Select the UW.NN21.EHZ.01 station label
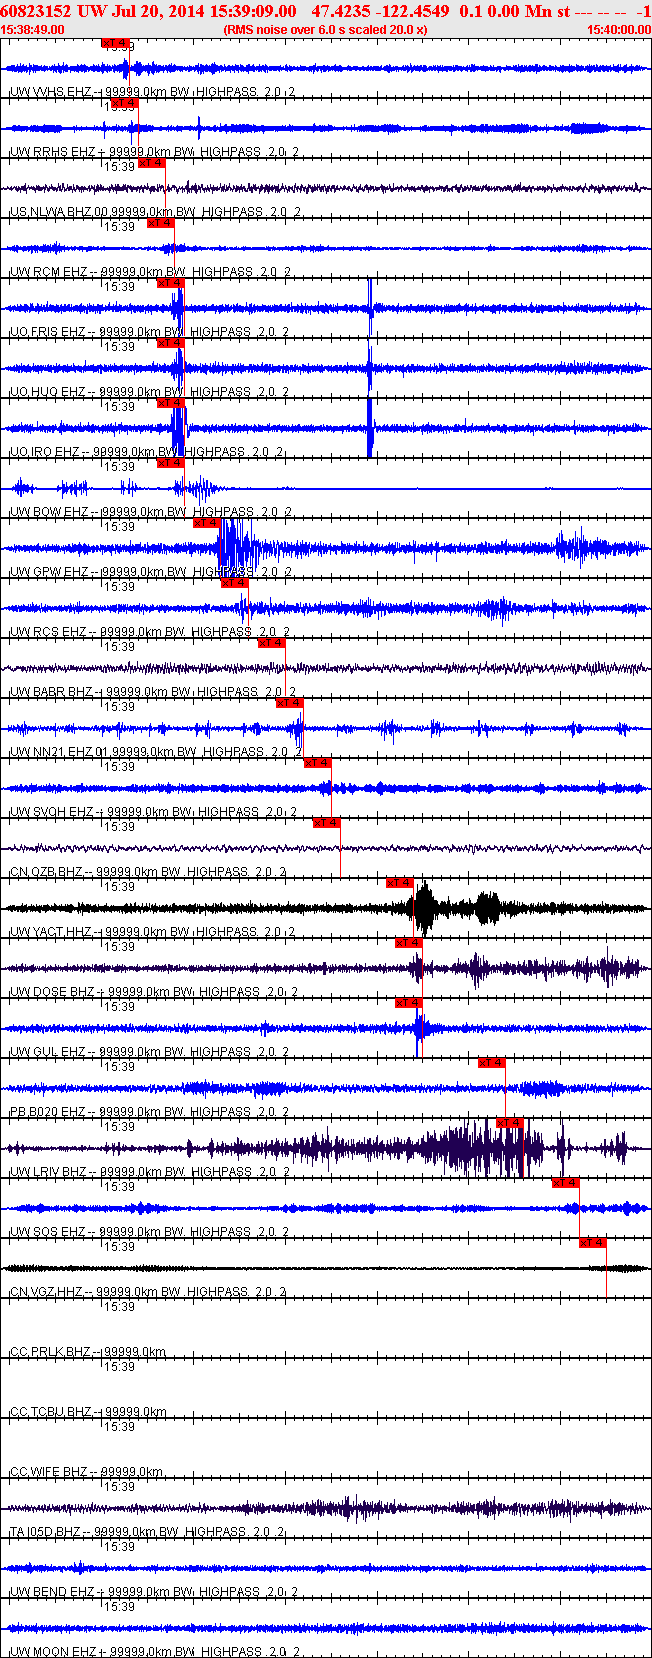652x1658 pixels. 153,752
